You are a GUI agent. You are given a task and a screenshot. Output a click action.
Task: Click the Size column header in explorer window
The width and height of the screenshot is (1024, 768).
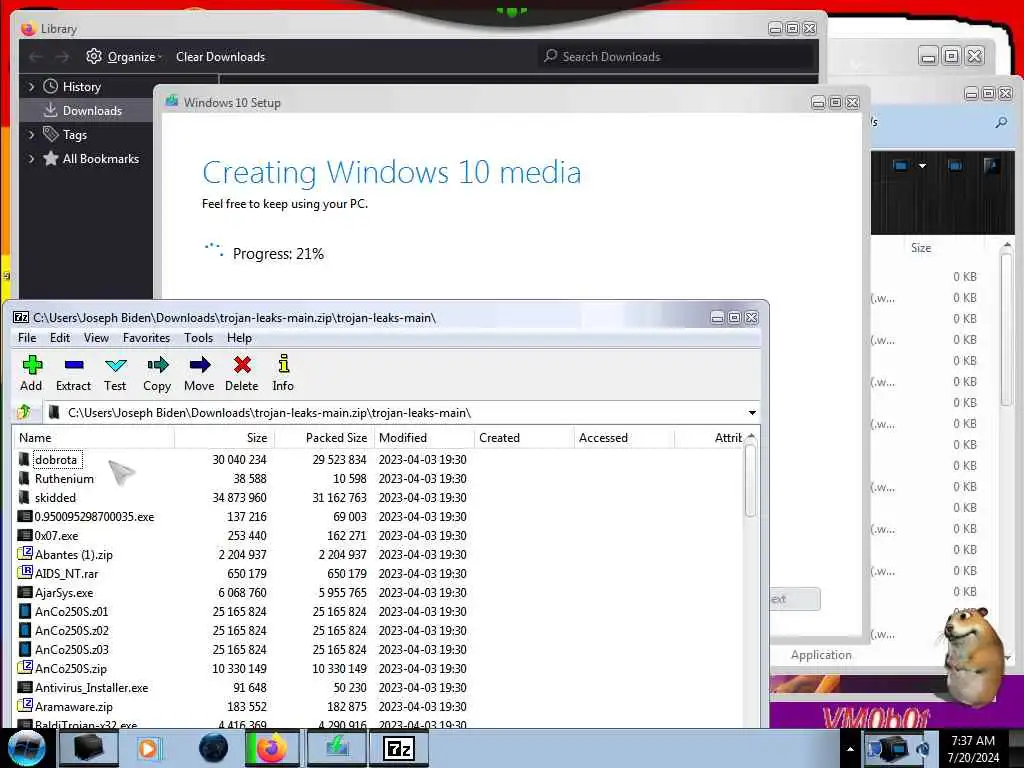921,248
